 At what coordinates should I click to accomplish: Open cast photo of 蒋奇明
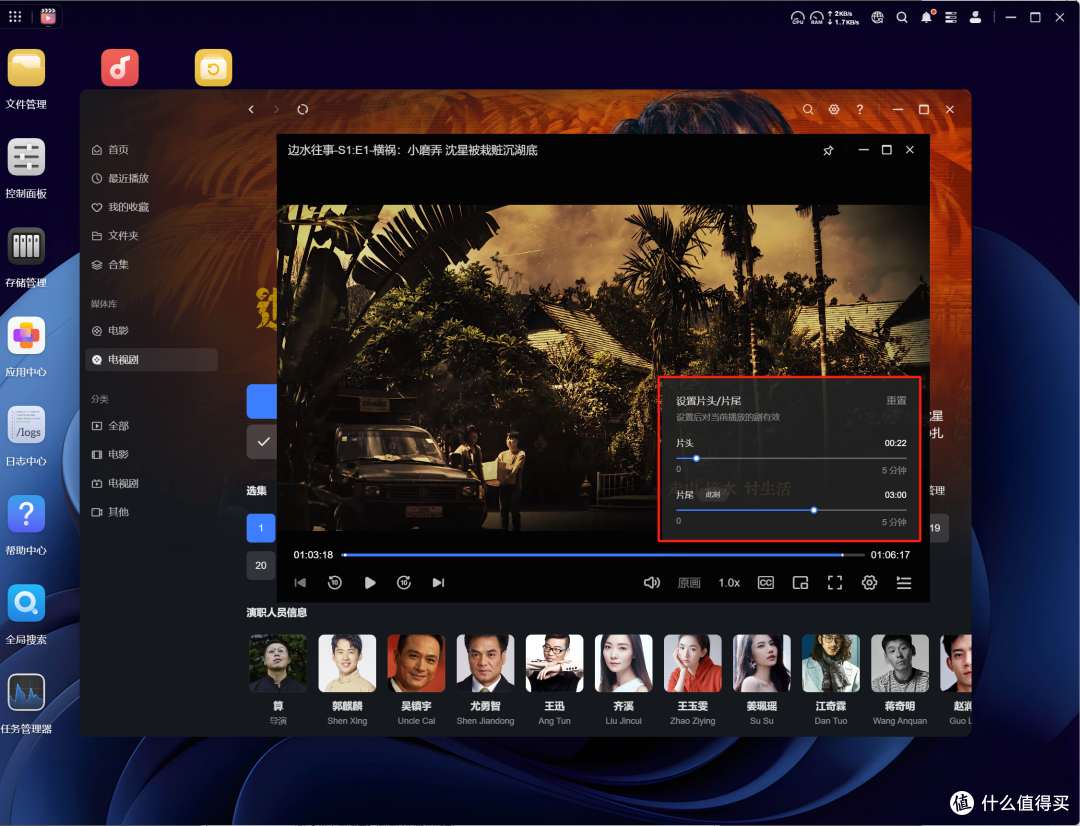click(x=900, y=663)
